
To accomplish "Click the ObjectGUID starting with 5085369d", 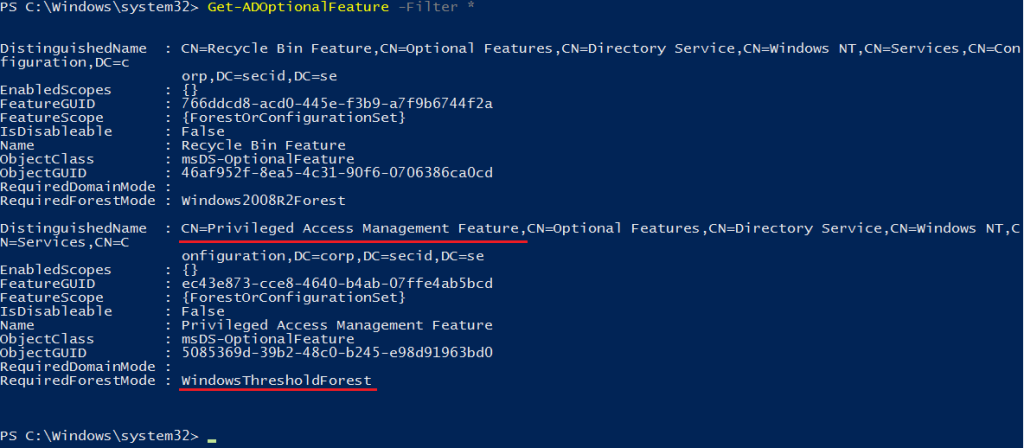I will tap(337, 353).
